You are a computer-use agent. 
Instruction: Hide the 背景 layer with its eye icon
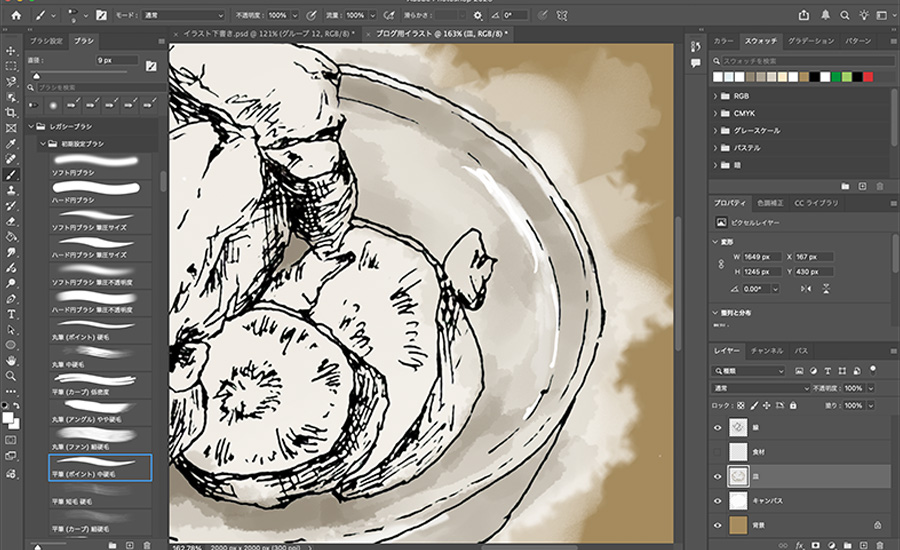pos(717,524)
